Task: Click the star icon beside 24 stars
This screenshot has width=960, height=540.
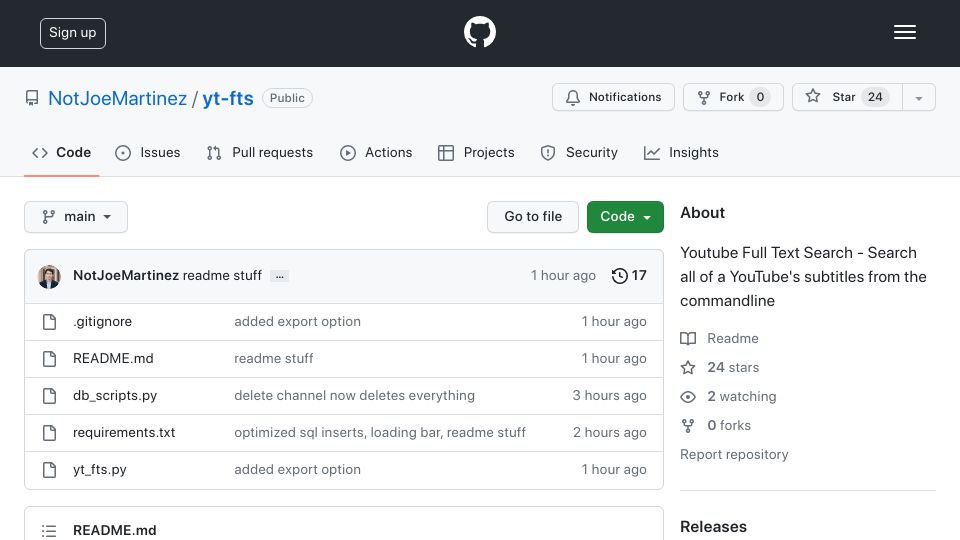Action: [x=688, y=367]
